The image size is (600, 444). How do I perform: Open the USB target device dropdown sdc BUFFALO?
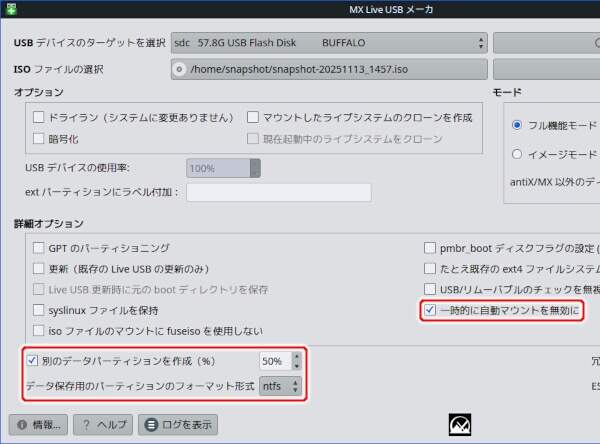(329, 43)
